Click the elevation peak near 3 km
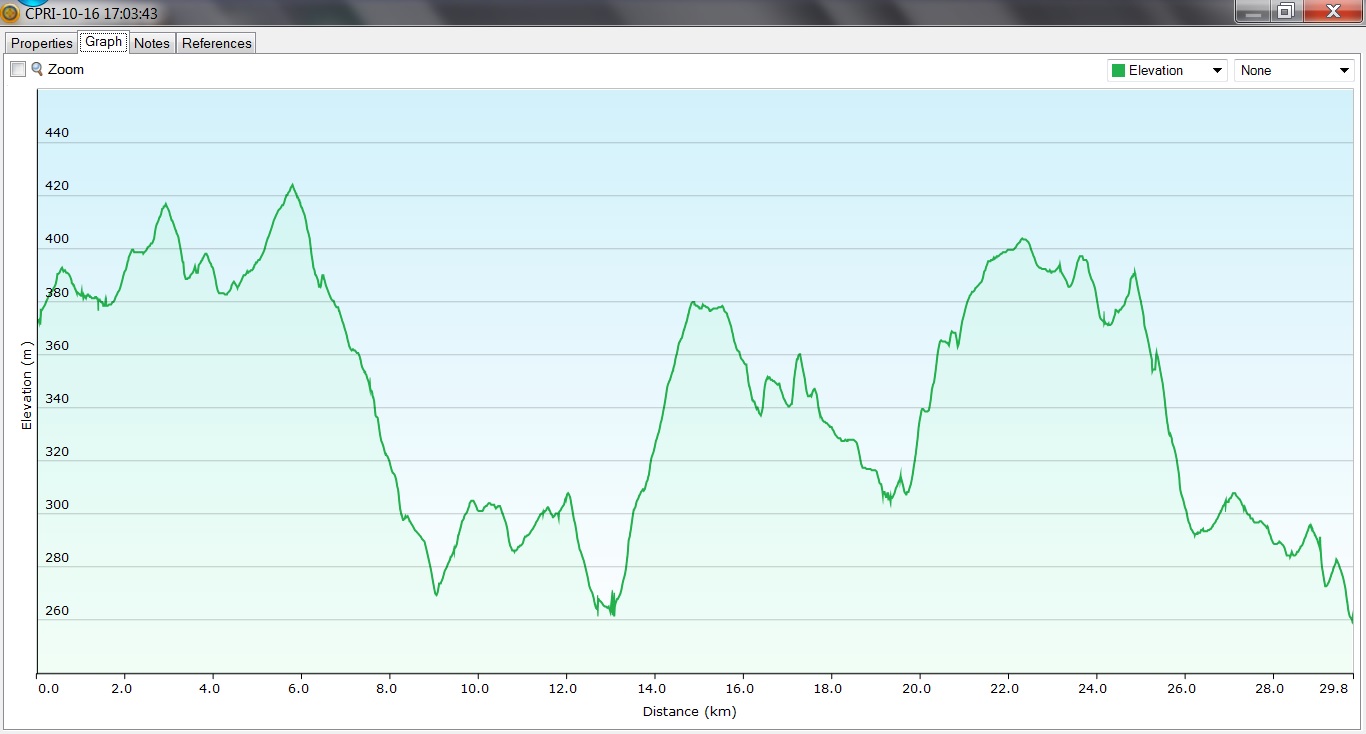This screenshot has width=1366, height=734. (165, 204)
